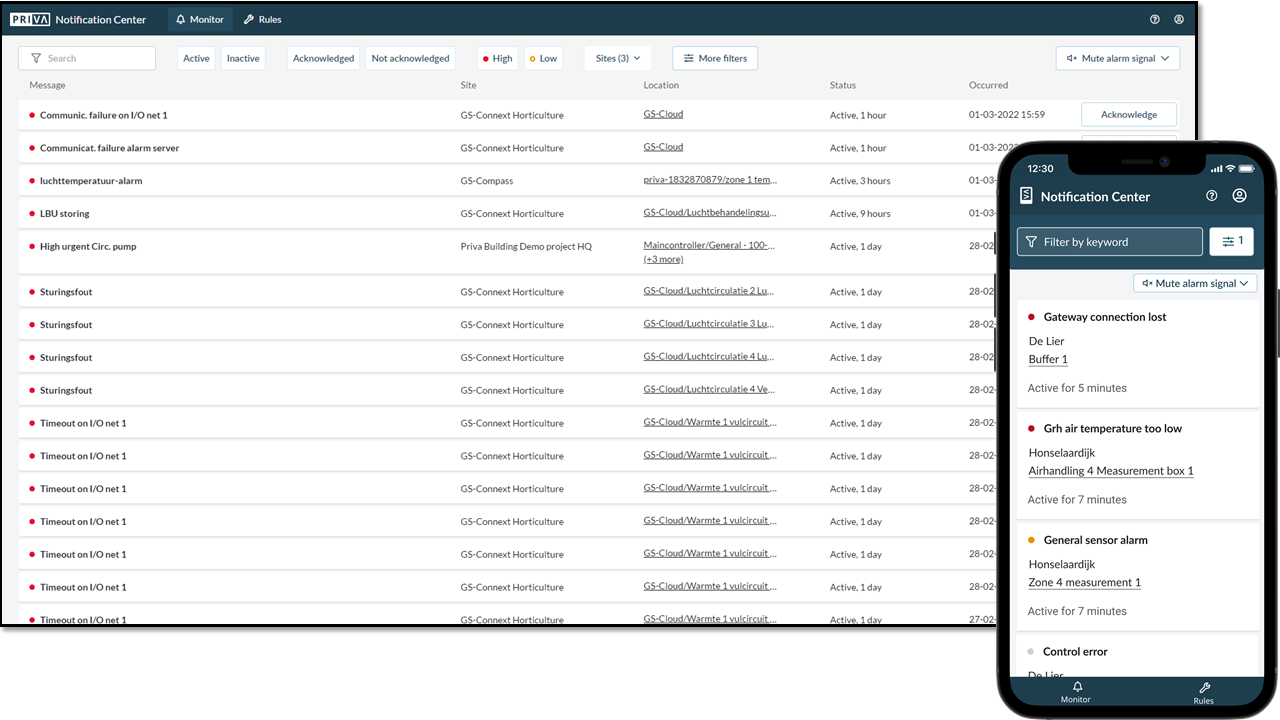The height and width of the screenshot is (720, 1280).
Task: Tap Filter by keyword field on phone
Action: 1110,241
